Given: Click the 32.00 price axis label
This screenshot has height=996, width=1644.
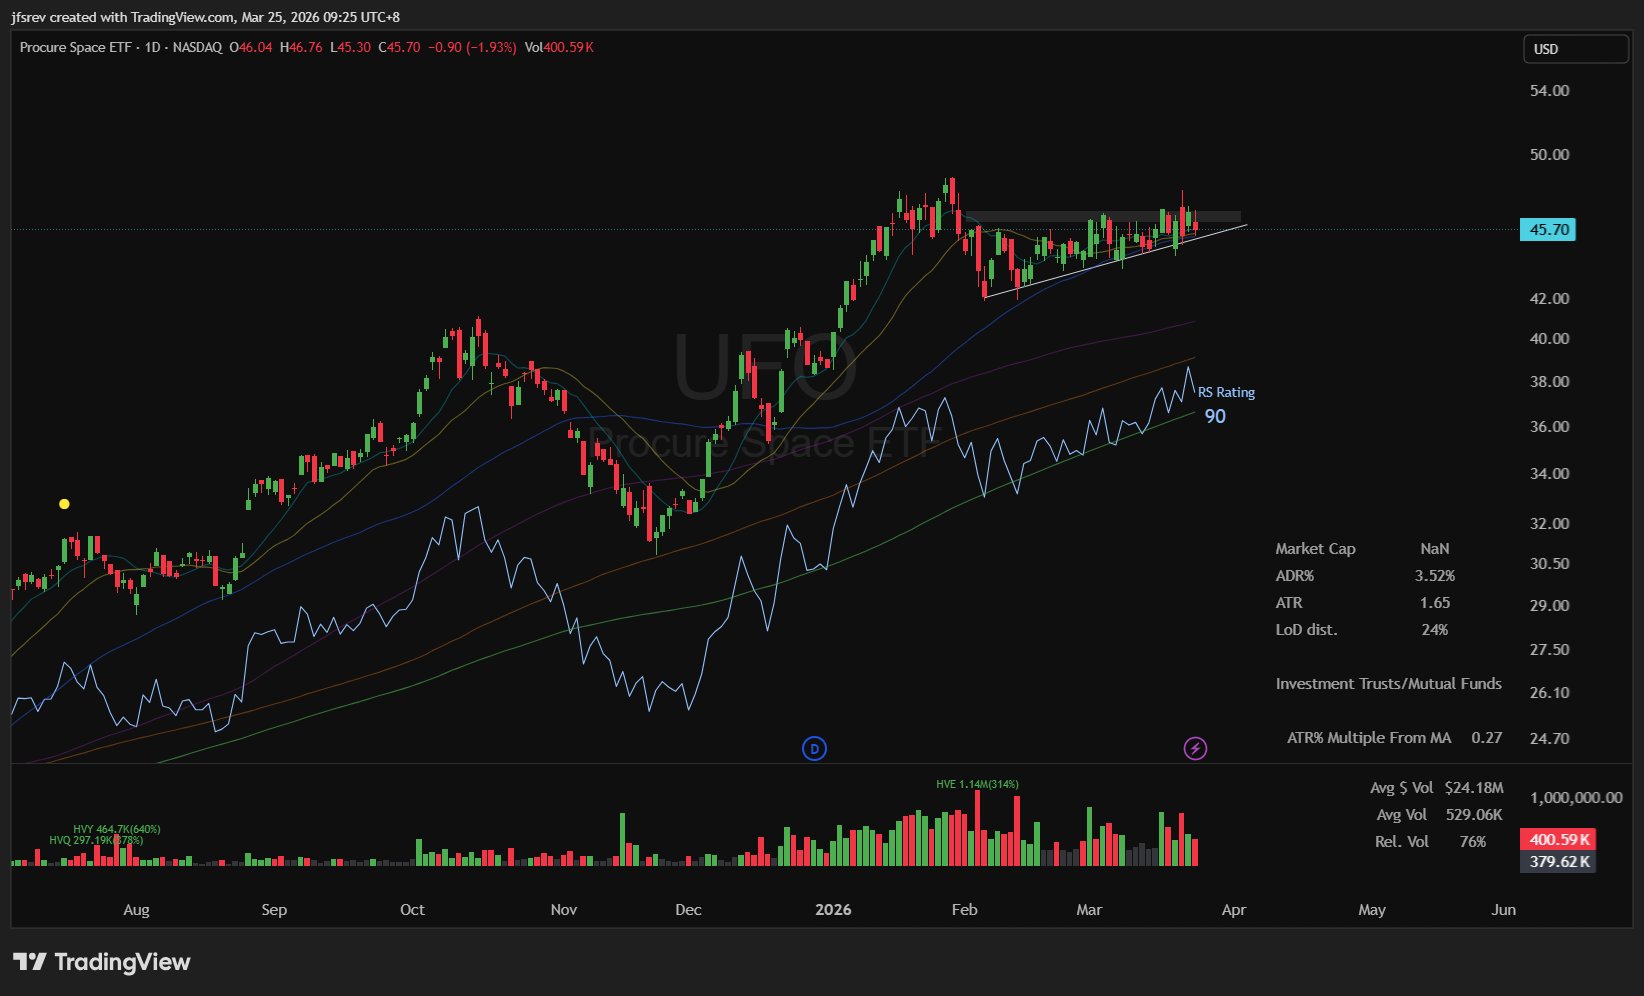Looking at the screenshot, I should (1549, 523).
